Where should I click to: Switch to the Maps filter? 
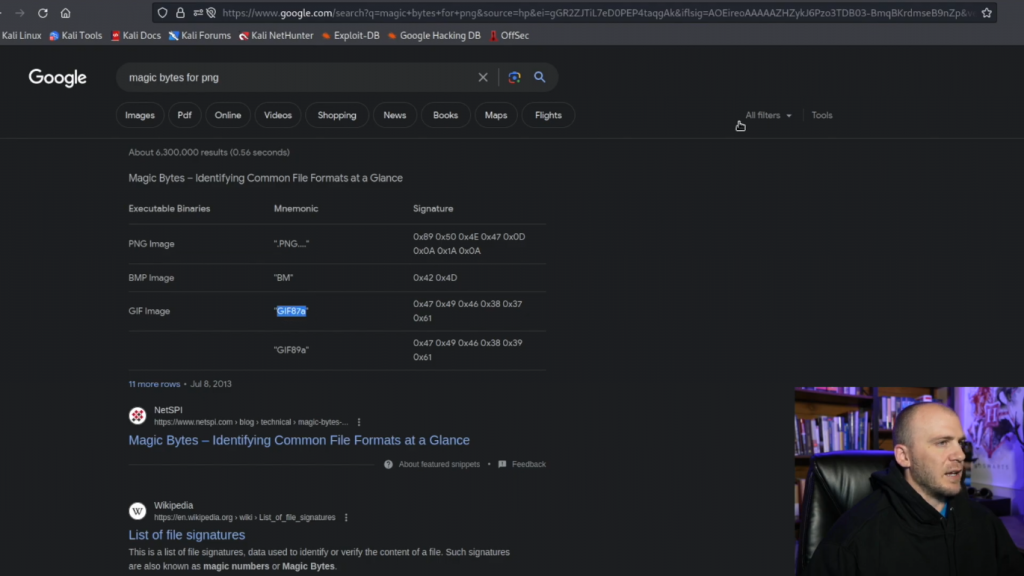pos(496,115)
